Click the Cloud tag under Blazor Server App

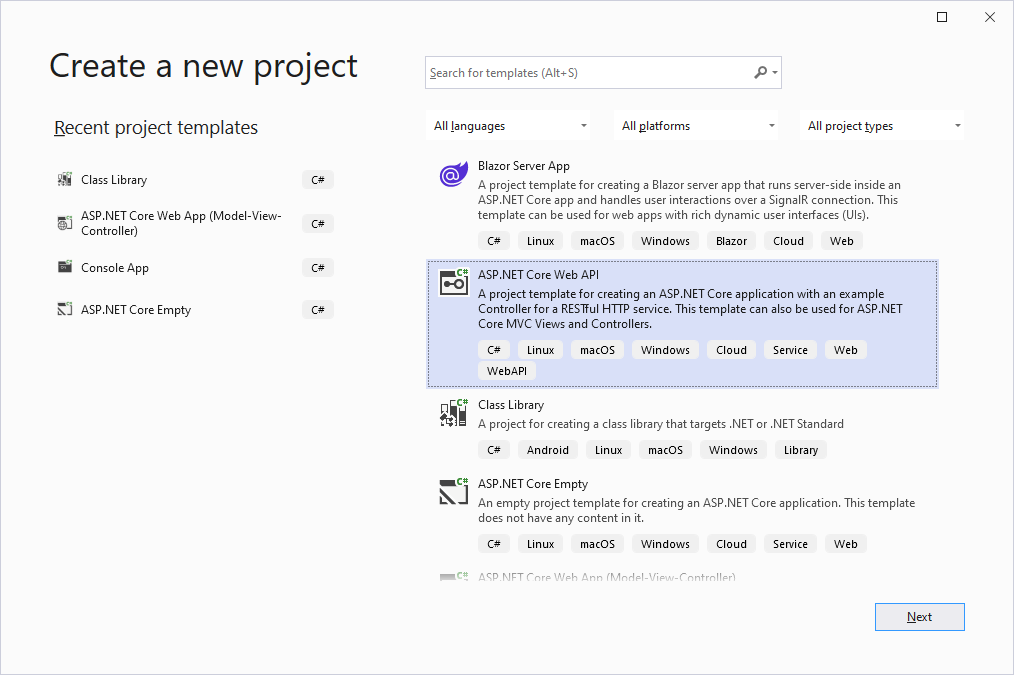pyautogui.click(x=788, y=241)
